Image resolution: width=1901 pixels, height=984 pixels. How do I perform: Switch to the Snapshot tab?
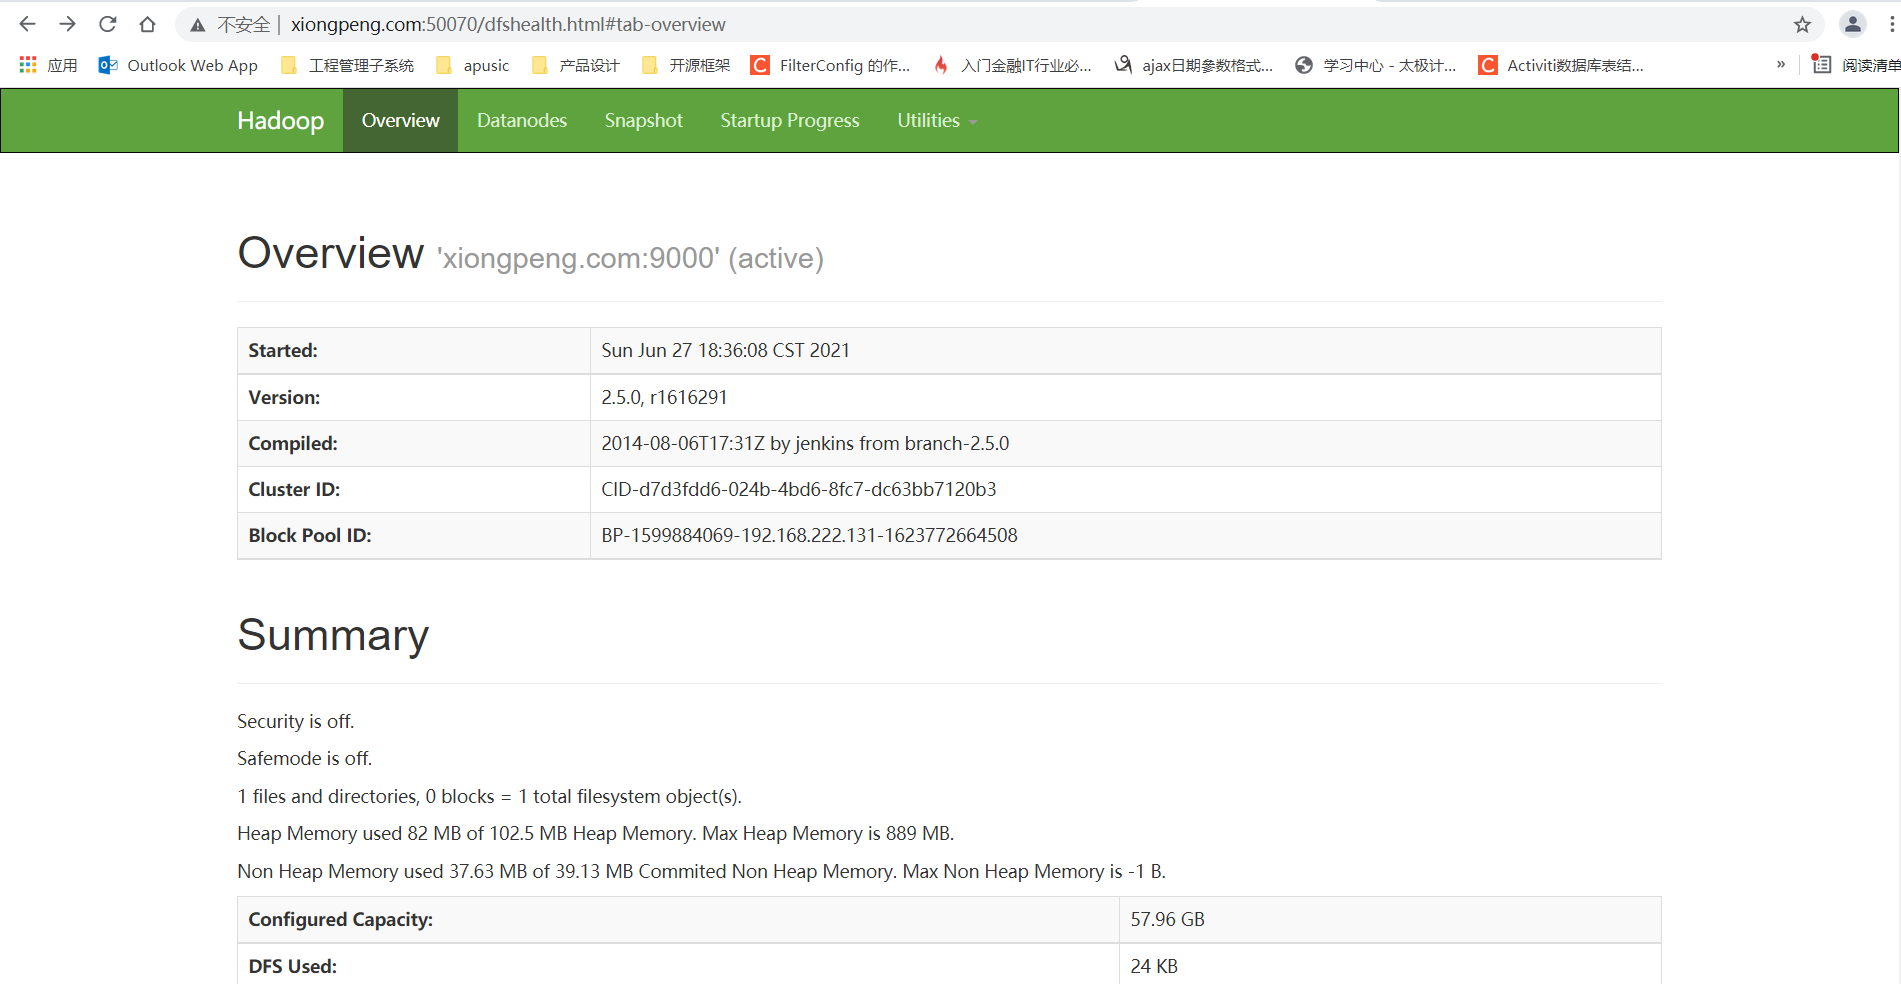tap(644, 120)
